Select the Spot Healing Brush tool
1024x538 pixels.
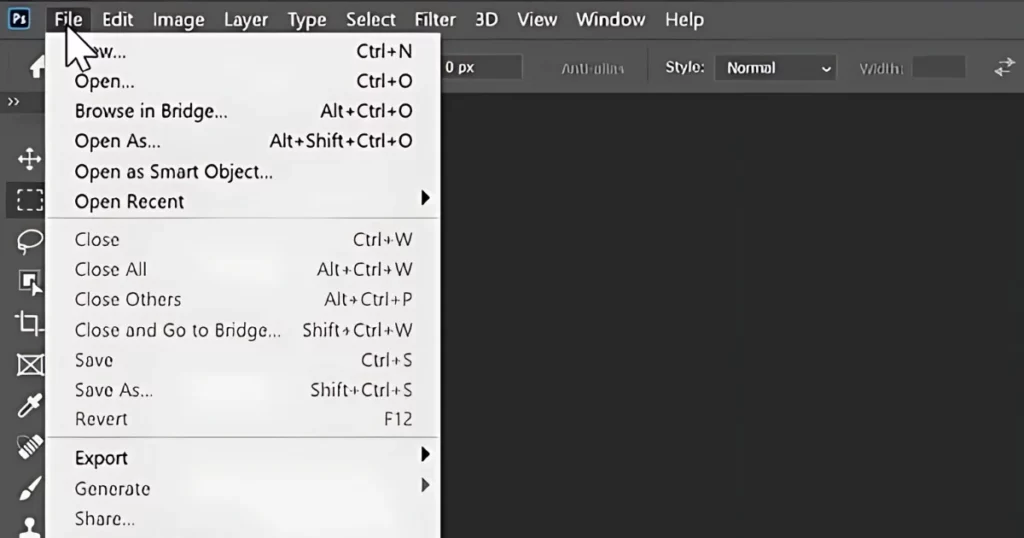tap(29, 447)
